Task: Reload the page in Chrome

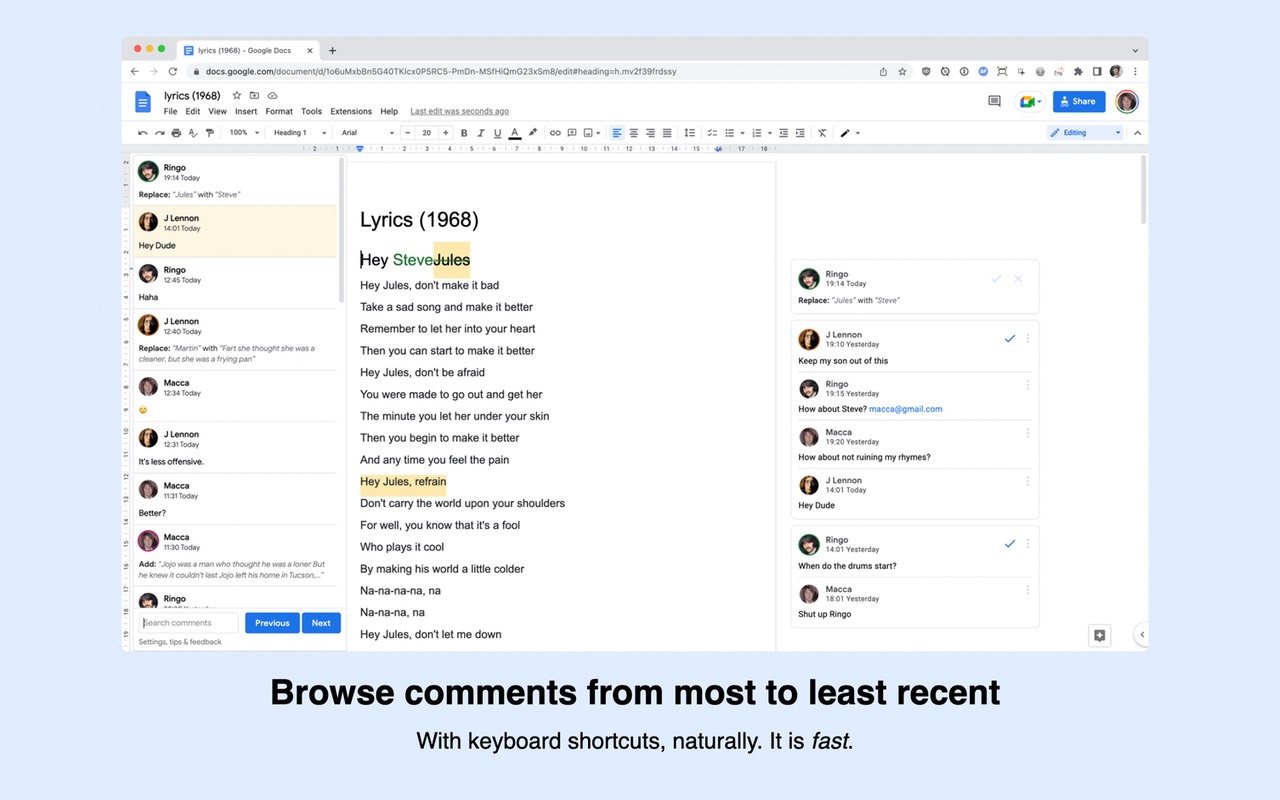Action: (x=173, y=71)
